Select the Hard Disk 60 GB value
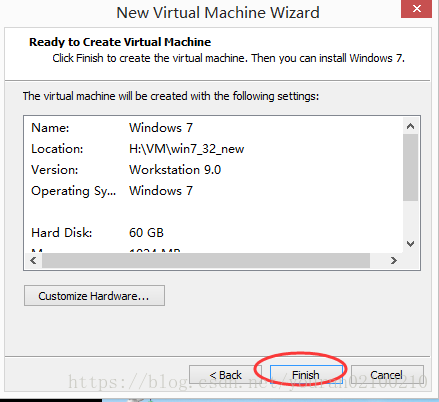Viewport: 439px width, 402px height. 146,233
